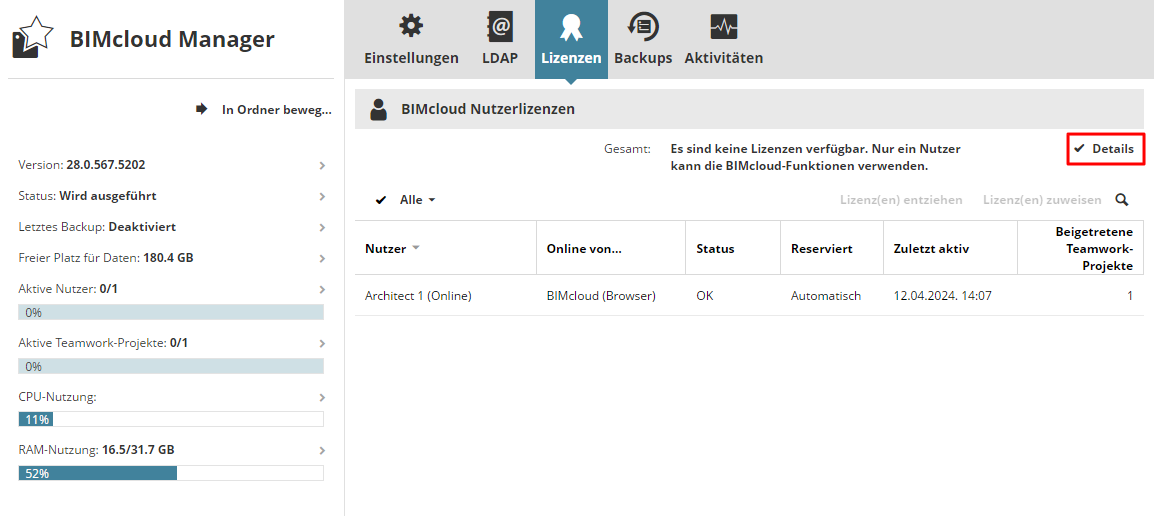The width and height of the screenshot is (1154, 516).
Task: Click the checkmark next to Alle
Action: (380, 200)
